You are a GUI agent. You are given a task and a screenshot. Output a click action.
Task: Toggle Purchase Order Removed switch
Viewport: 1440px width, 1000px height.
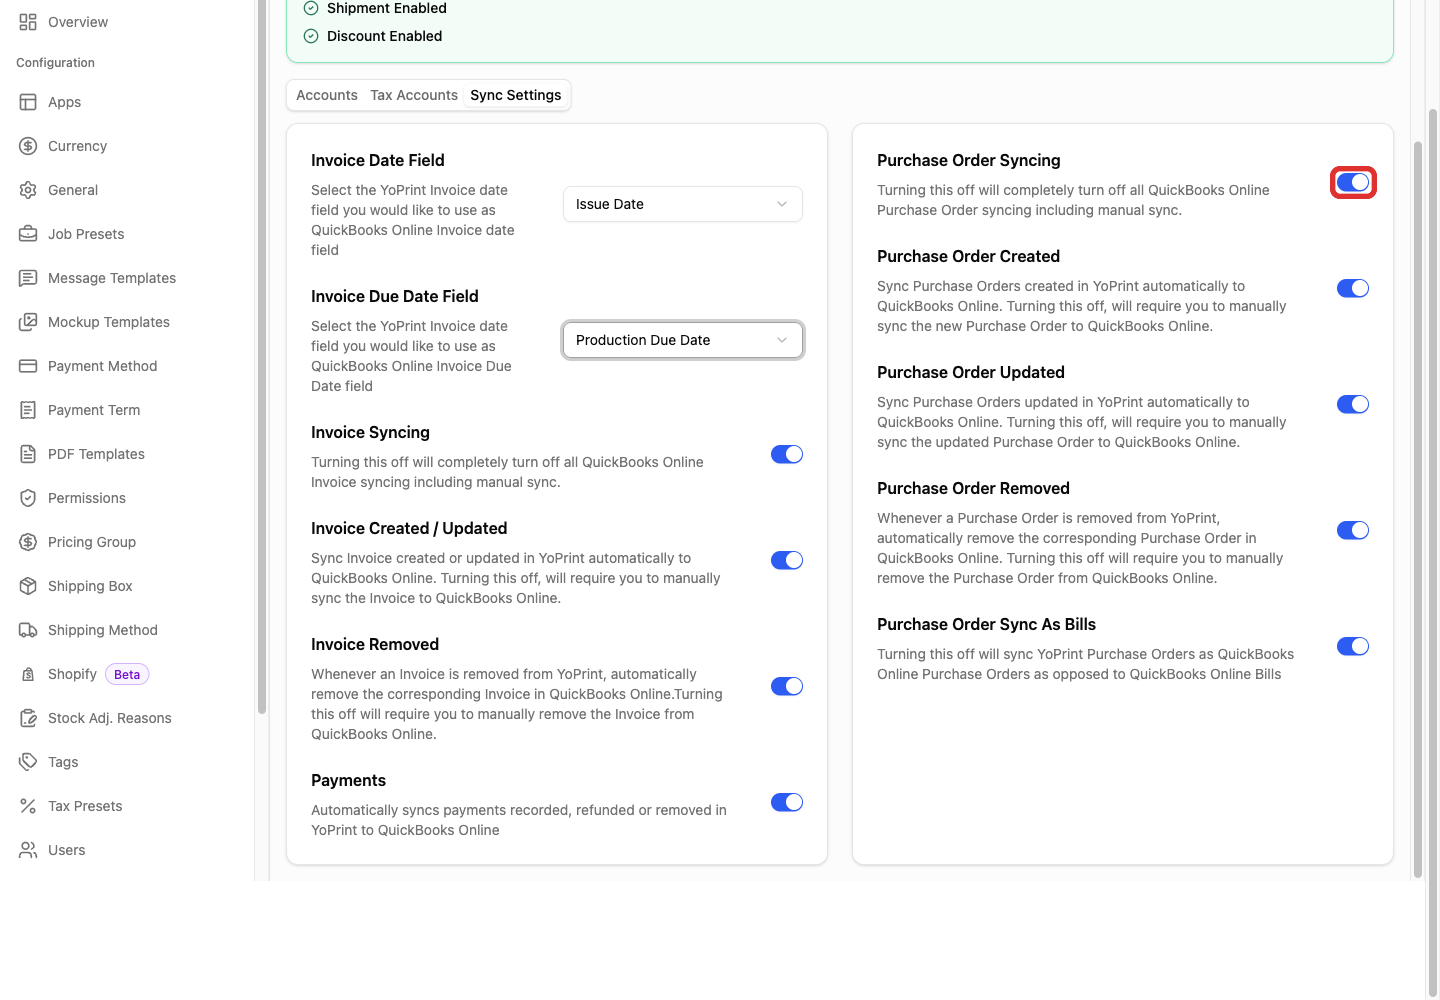pos(1353,530)
